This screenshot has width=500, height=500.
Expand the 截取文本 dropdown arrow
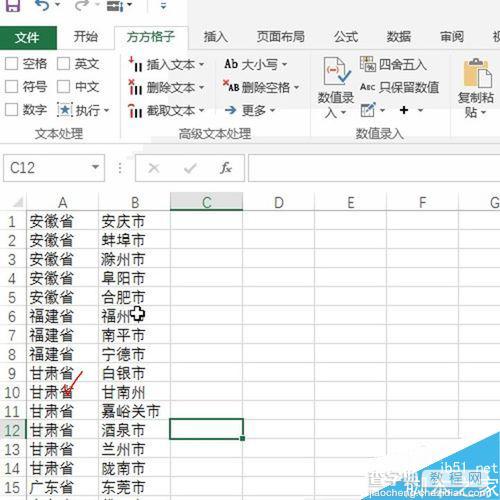click(201, 111)
